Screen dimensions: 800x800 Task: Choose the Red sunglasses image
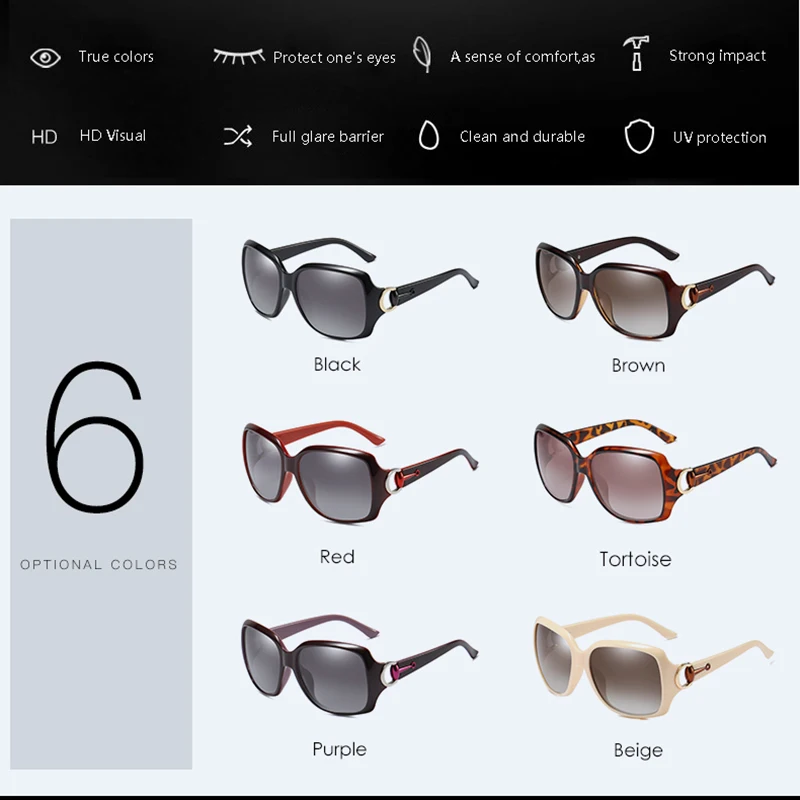pyautogui.click(x=360, y=472)
